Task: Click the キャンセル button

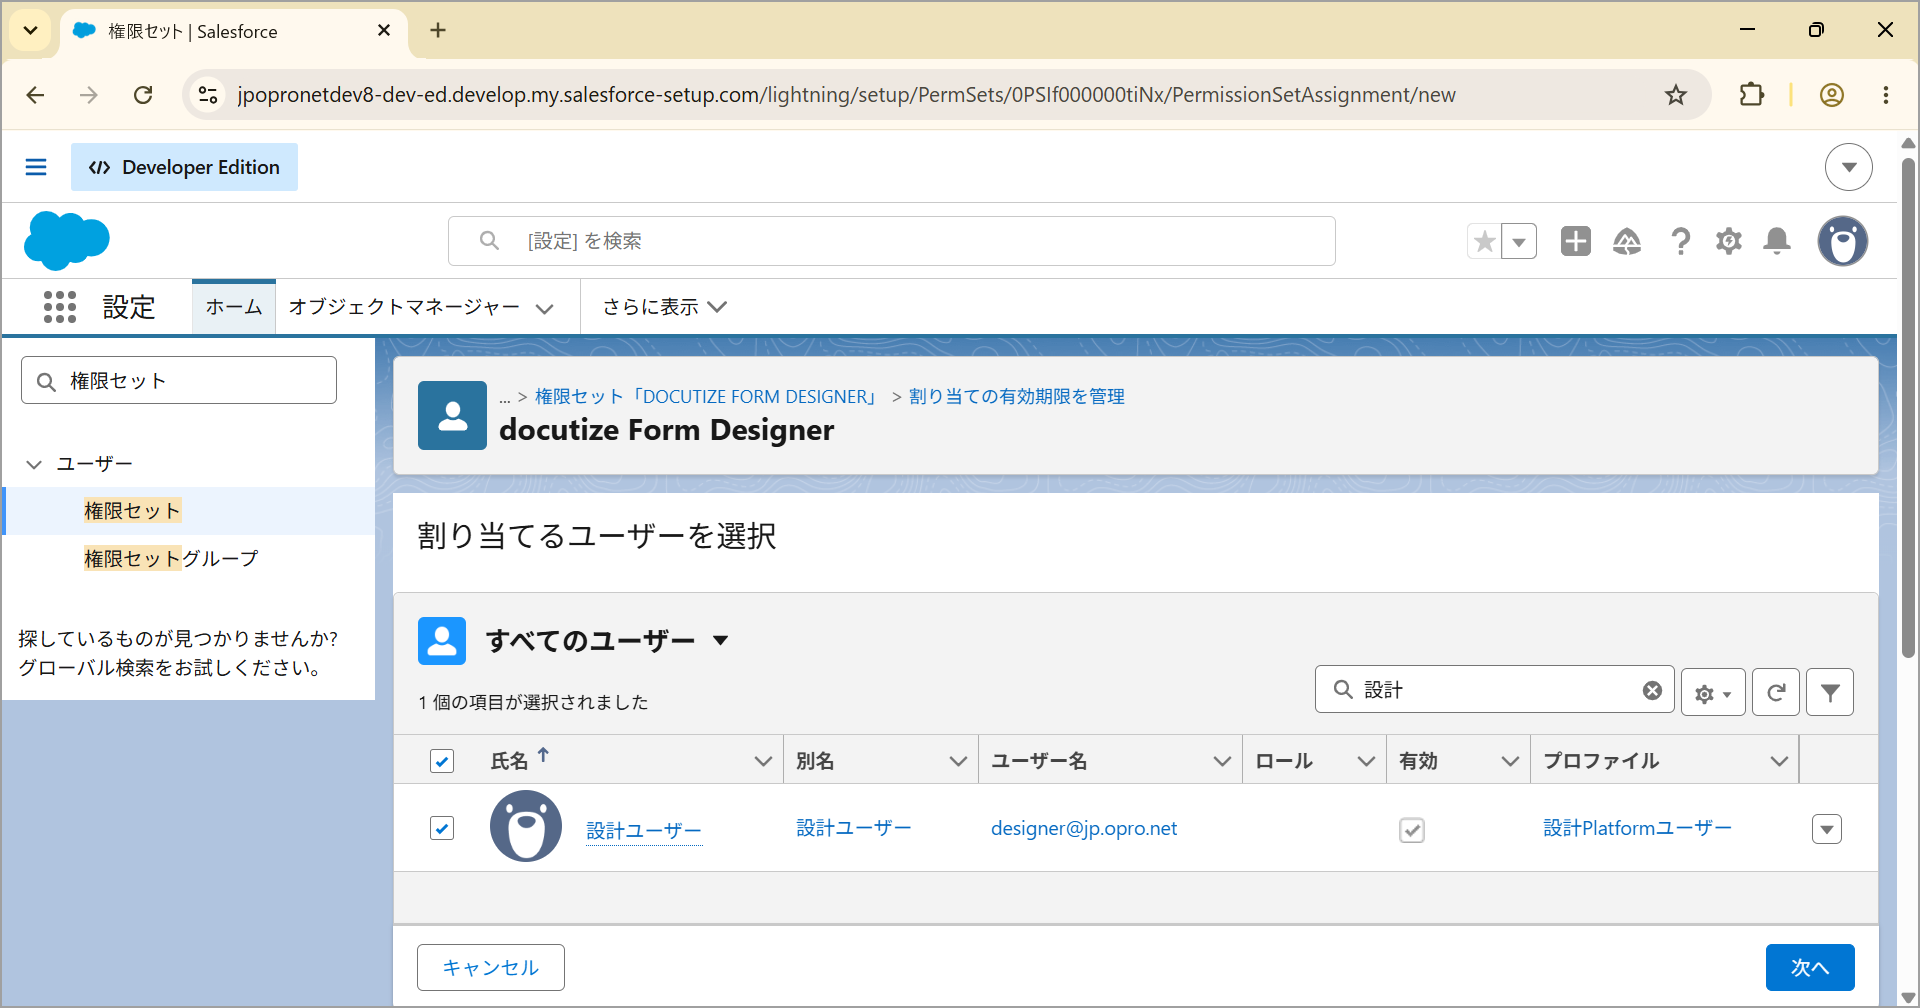Action: [491, 968]
